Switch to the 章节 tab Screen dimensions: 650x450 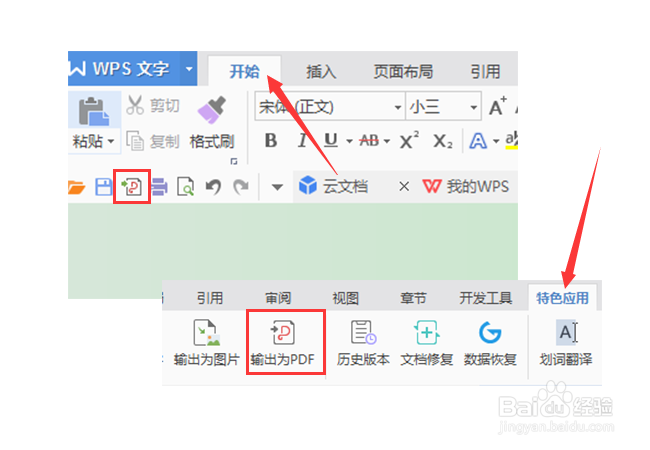pos(413,298)
